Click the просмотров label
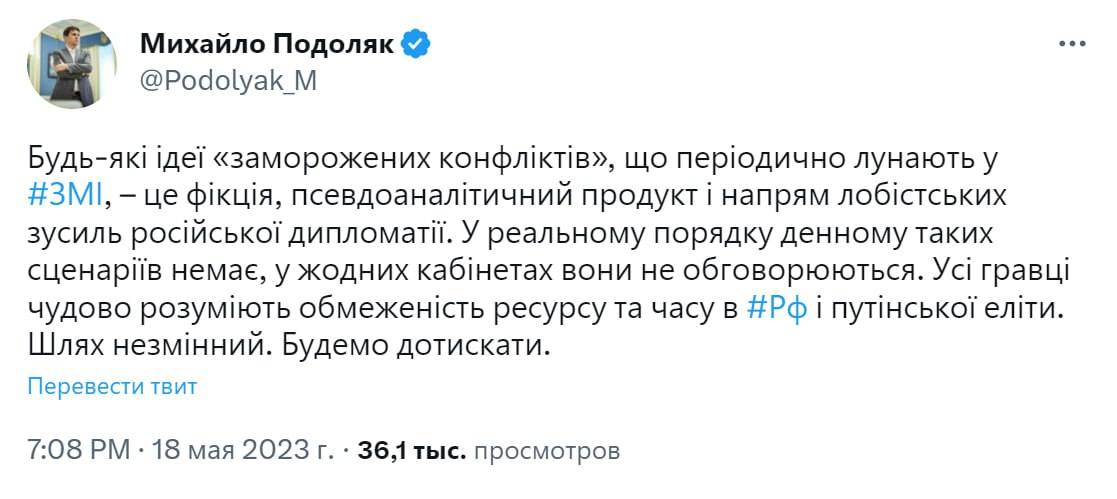Viewport: 1117px width, 499px height. (x=546, y=451)
